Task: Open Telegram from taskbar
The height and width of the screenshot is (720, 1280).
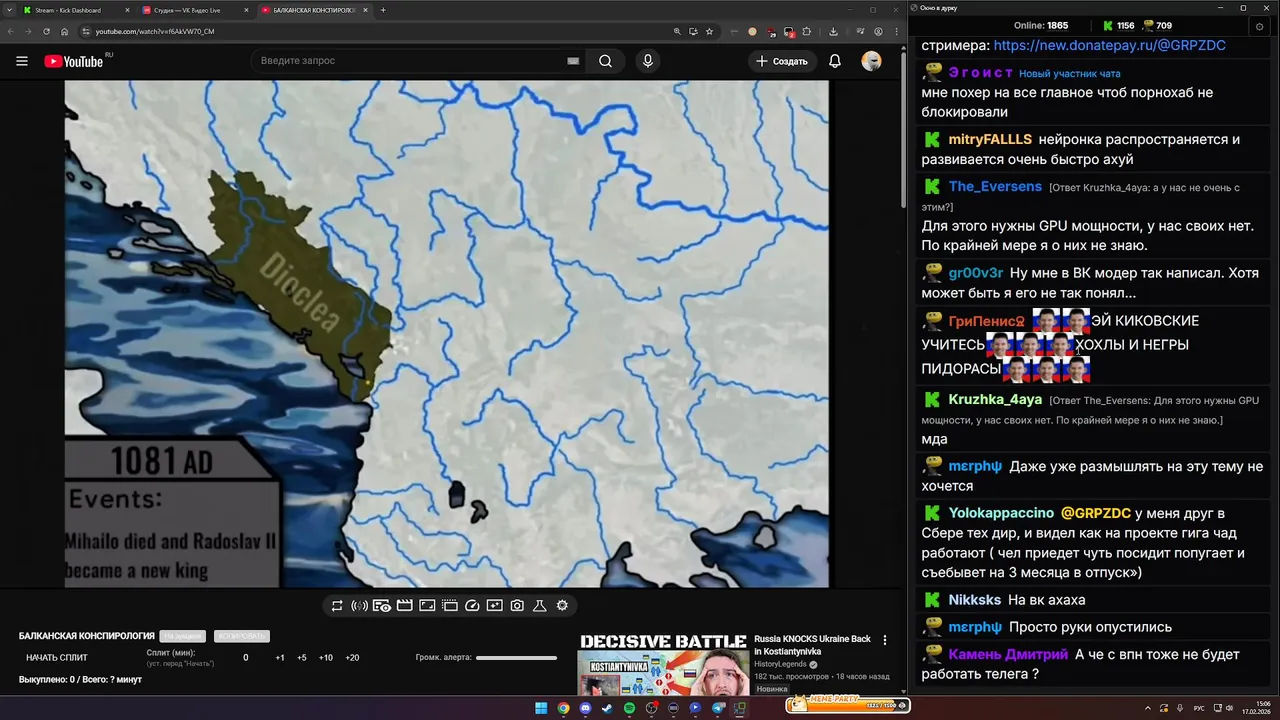Action: click(x=717, y=708)
